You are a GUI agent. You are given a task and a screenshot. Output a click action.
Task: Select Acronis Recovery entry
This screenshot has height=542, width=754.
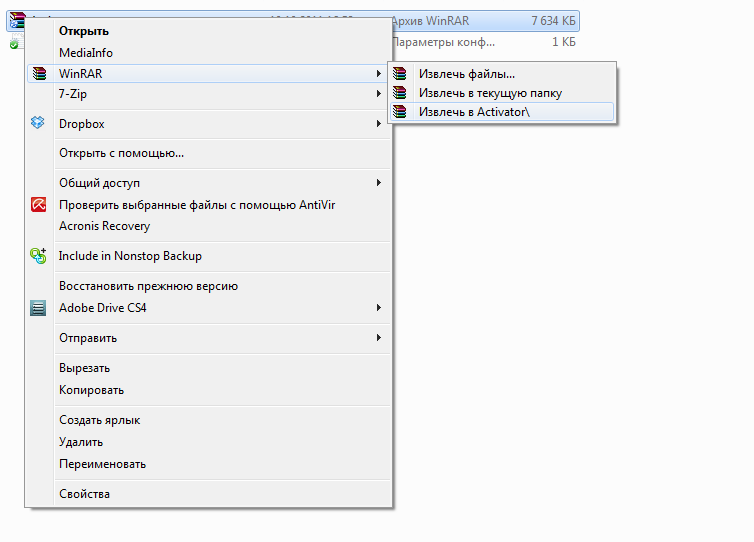point(104,226)
